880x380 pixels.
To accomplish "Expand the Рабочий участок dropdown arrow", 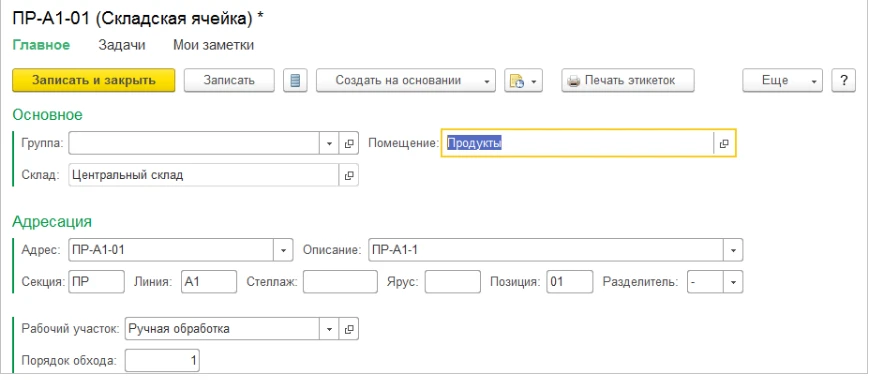I will (329, 329).
